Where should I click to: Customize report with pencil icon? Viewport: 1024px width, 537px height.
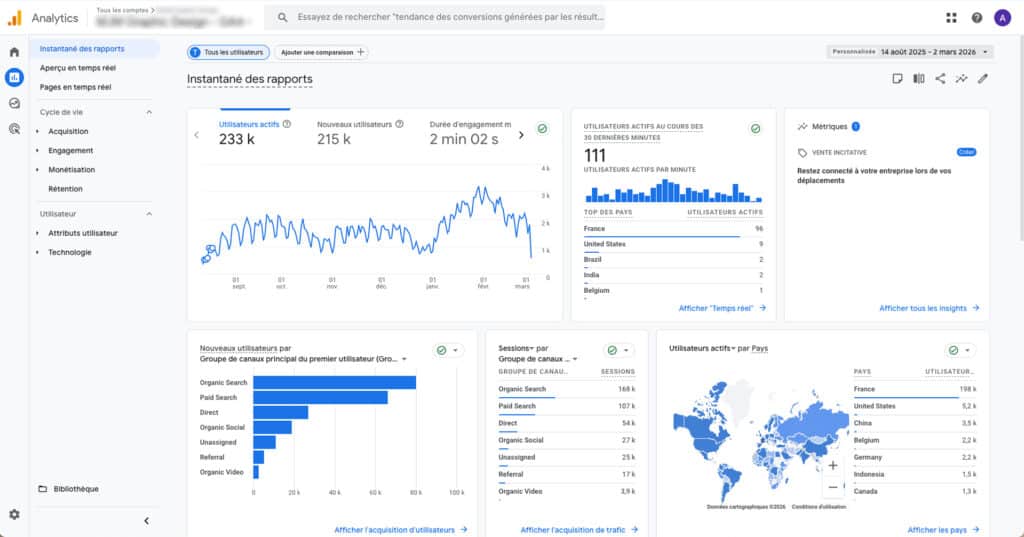[983, 78]
